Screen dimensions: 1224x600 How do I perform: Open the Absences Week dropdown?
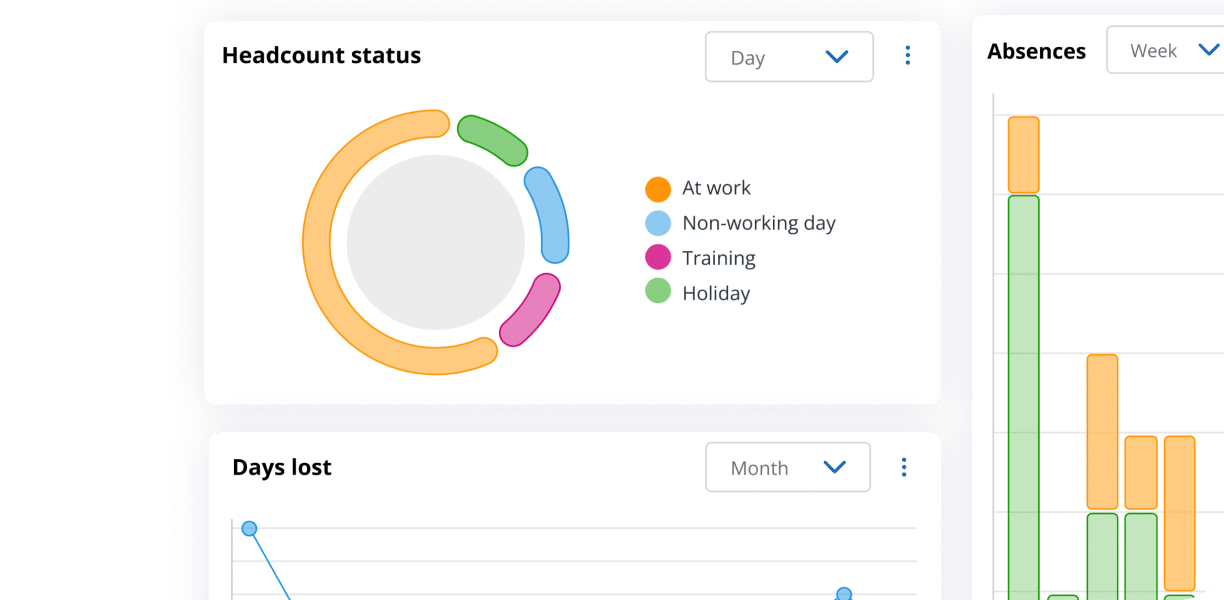click(1165, 50)
